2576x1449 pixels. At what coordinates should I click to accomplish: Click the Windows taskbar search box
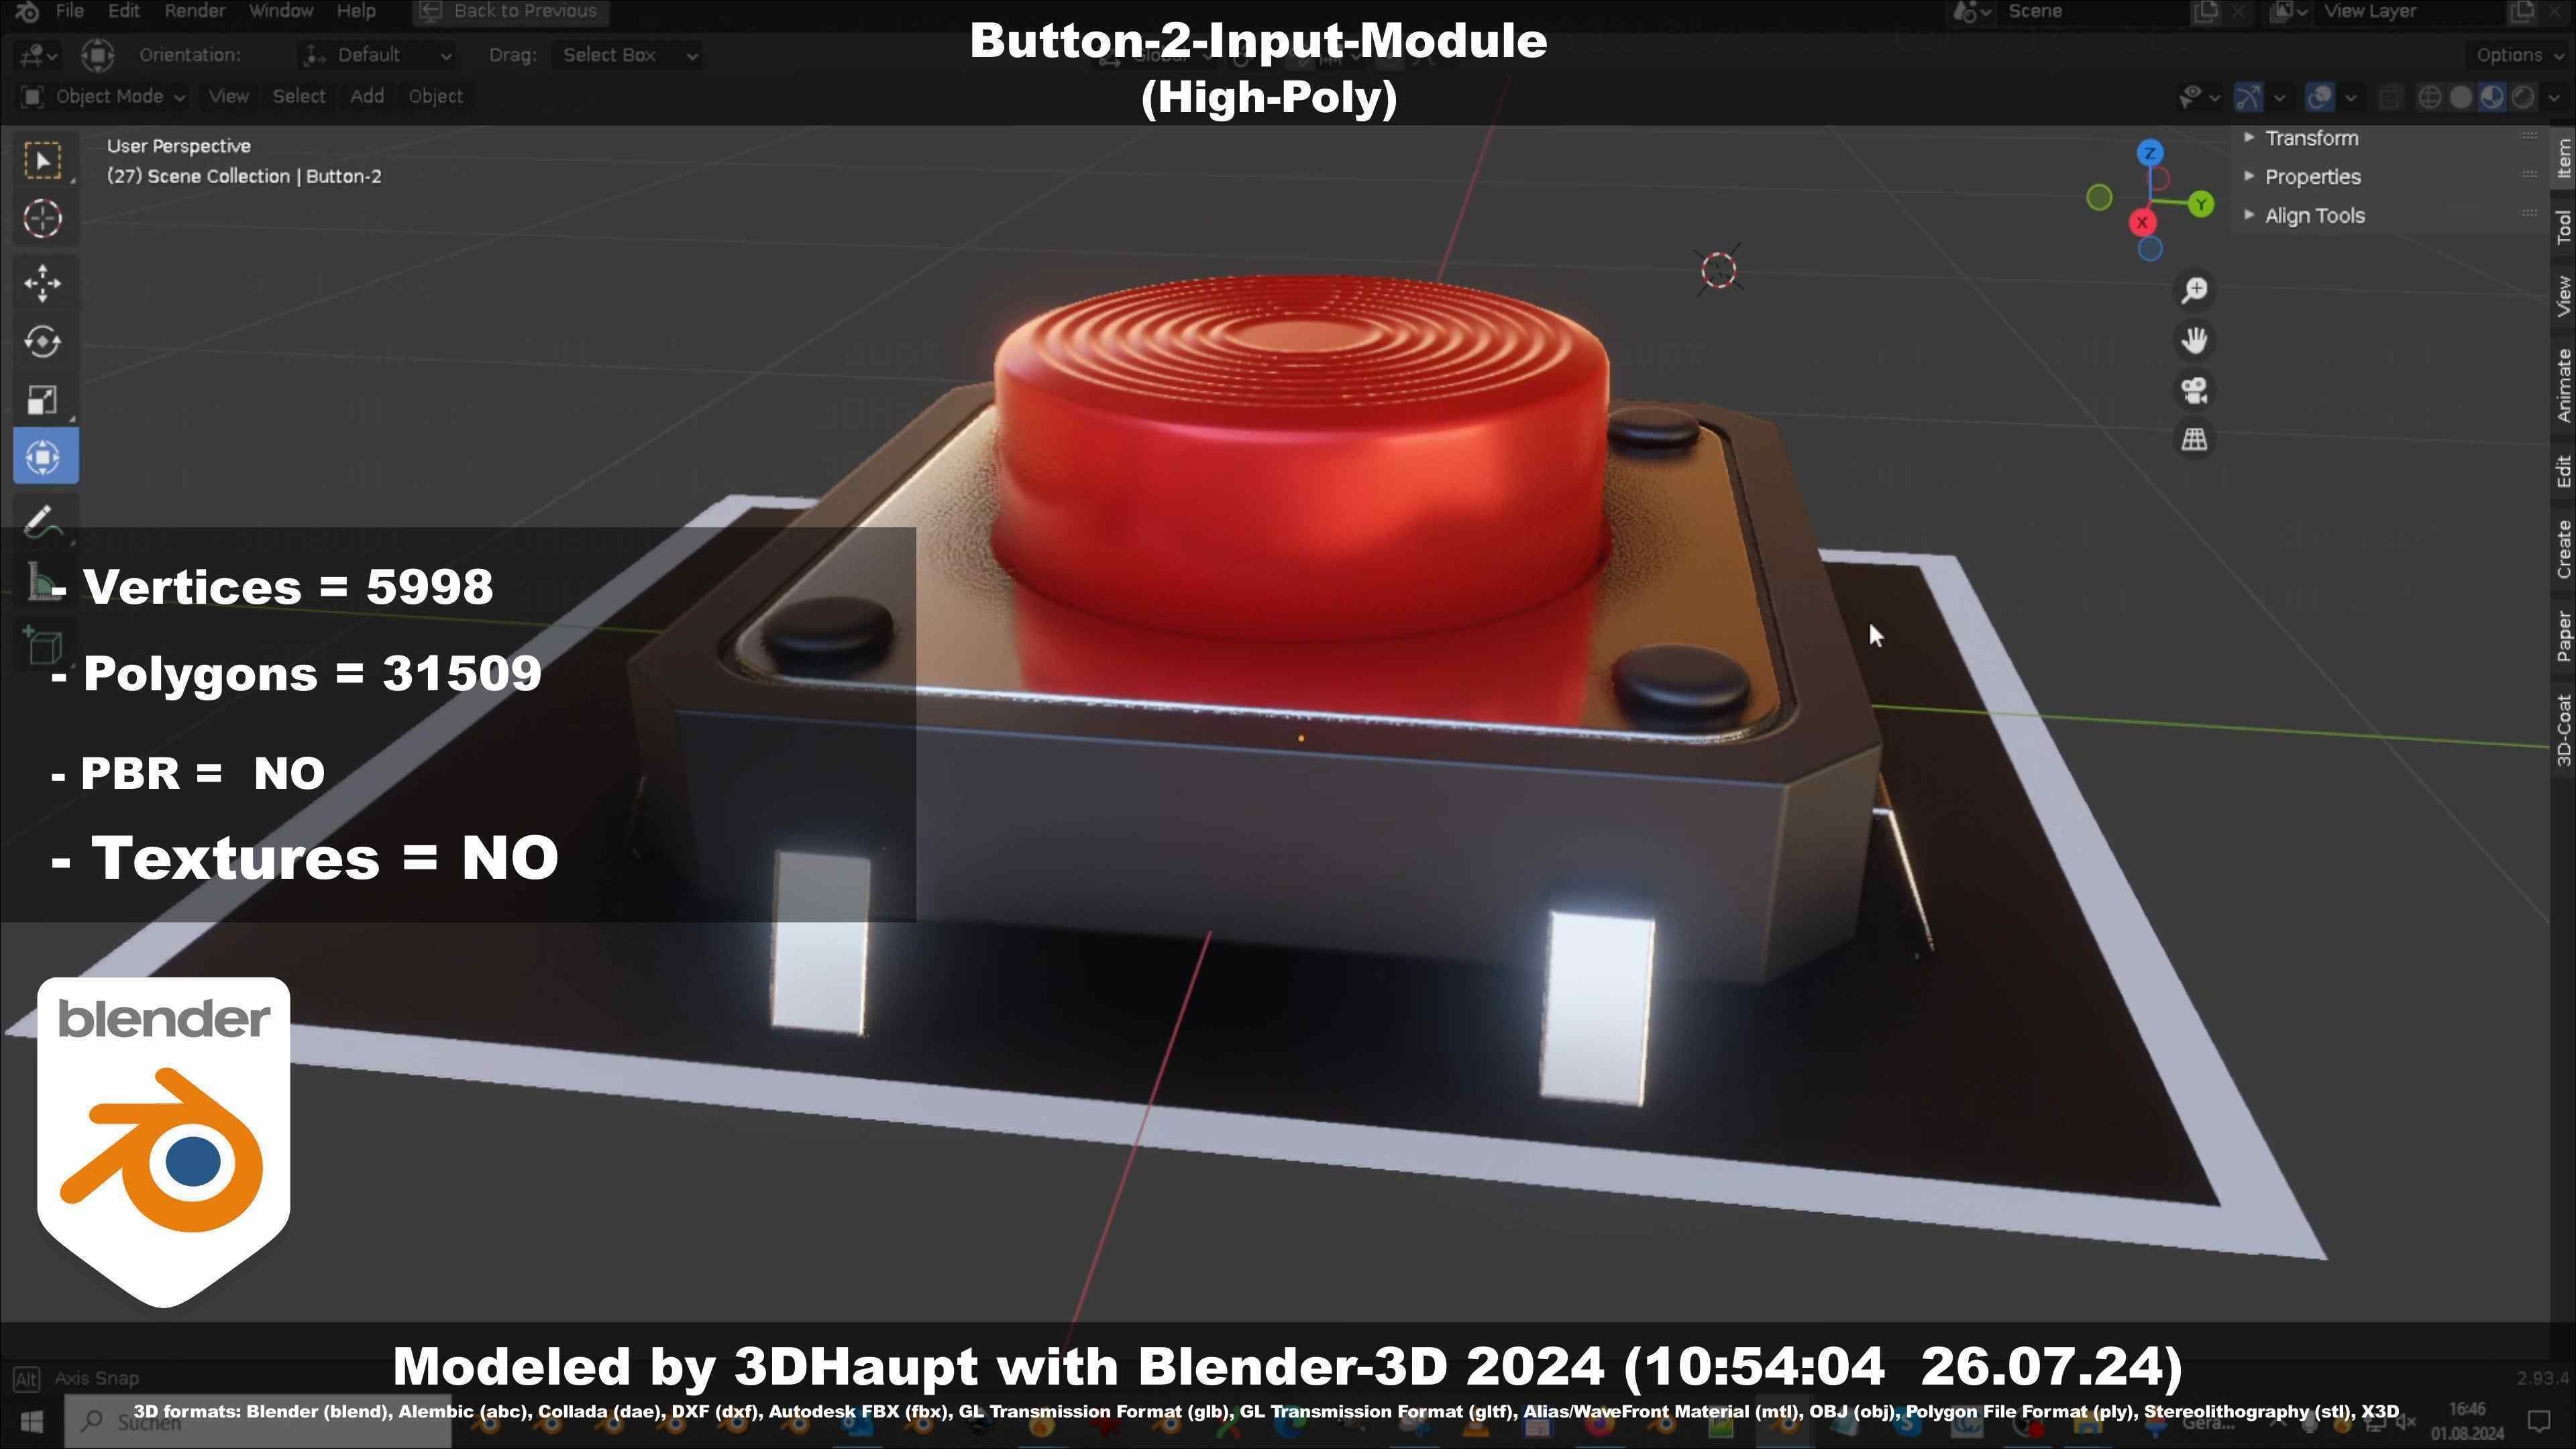coord(258,1421)
